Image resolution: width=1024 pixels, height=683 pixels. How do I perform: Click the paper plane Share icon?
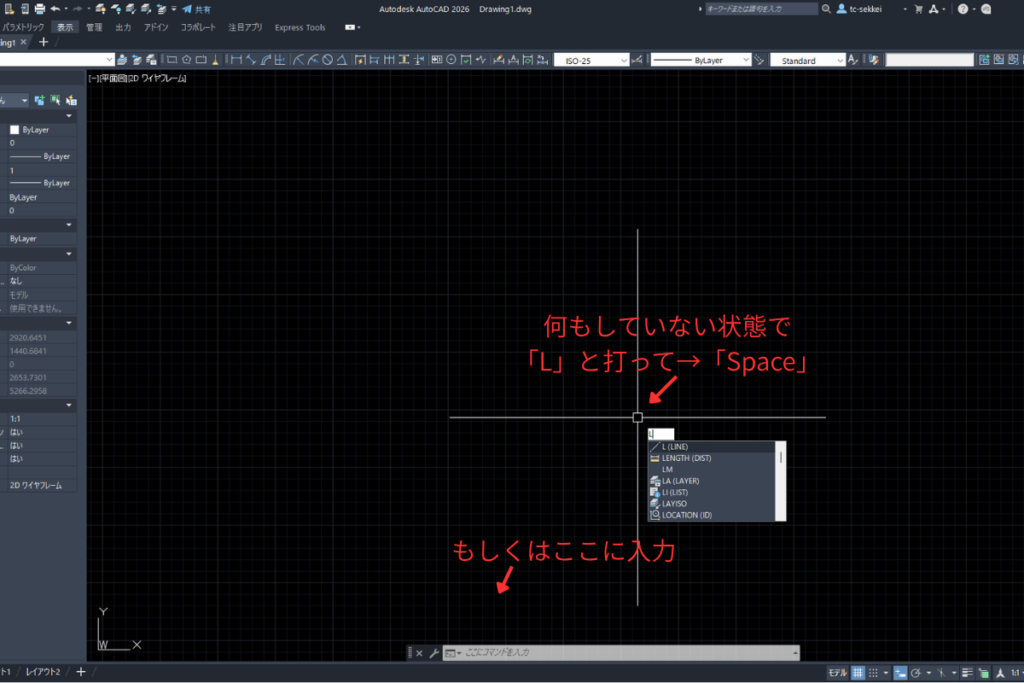point(187,9)
